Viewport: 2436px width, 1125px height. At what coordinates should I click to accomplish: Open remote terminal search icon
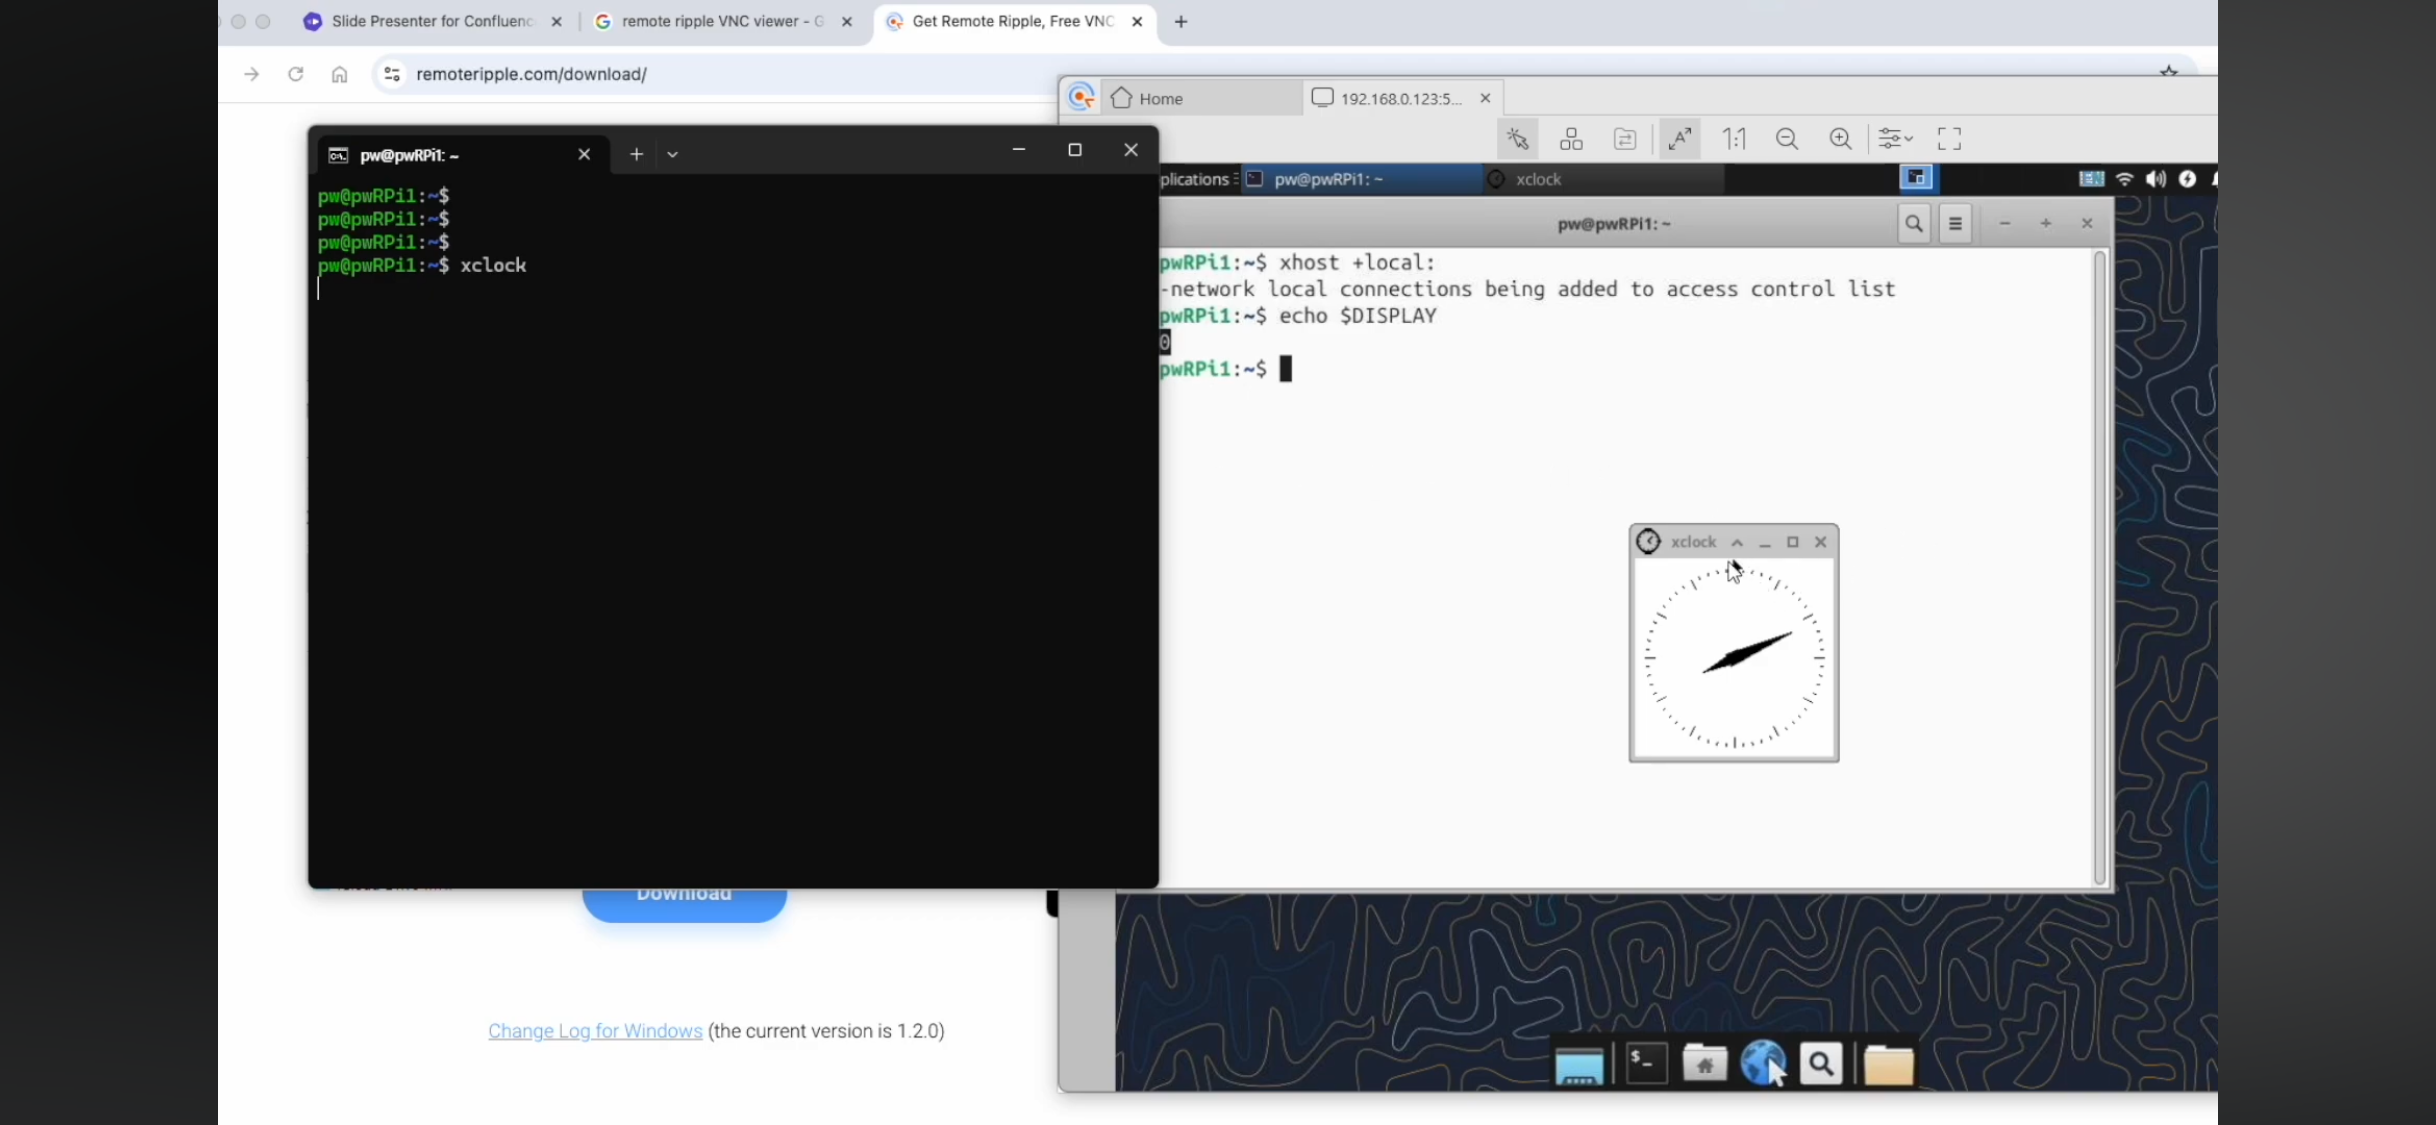[1913, 224]
